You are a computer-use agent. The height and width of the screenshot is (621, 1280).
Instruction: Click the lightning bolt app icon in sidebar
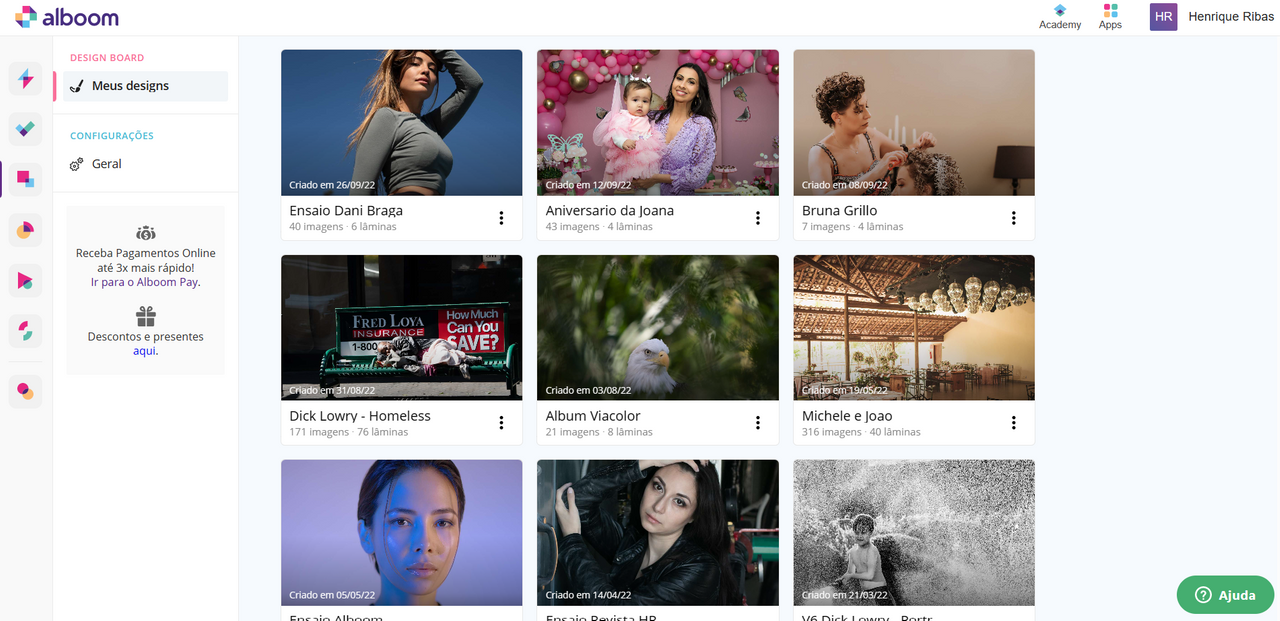click(x=26, y=79)
